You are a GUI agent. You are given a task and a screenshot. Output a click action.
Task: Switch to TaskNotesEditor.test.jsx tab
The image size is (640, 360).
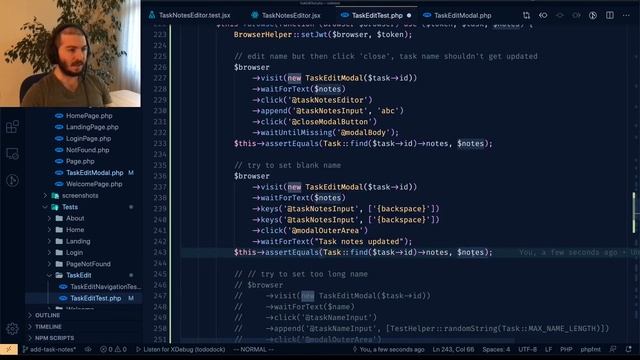click(194, 16)
